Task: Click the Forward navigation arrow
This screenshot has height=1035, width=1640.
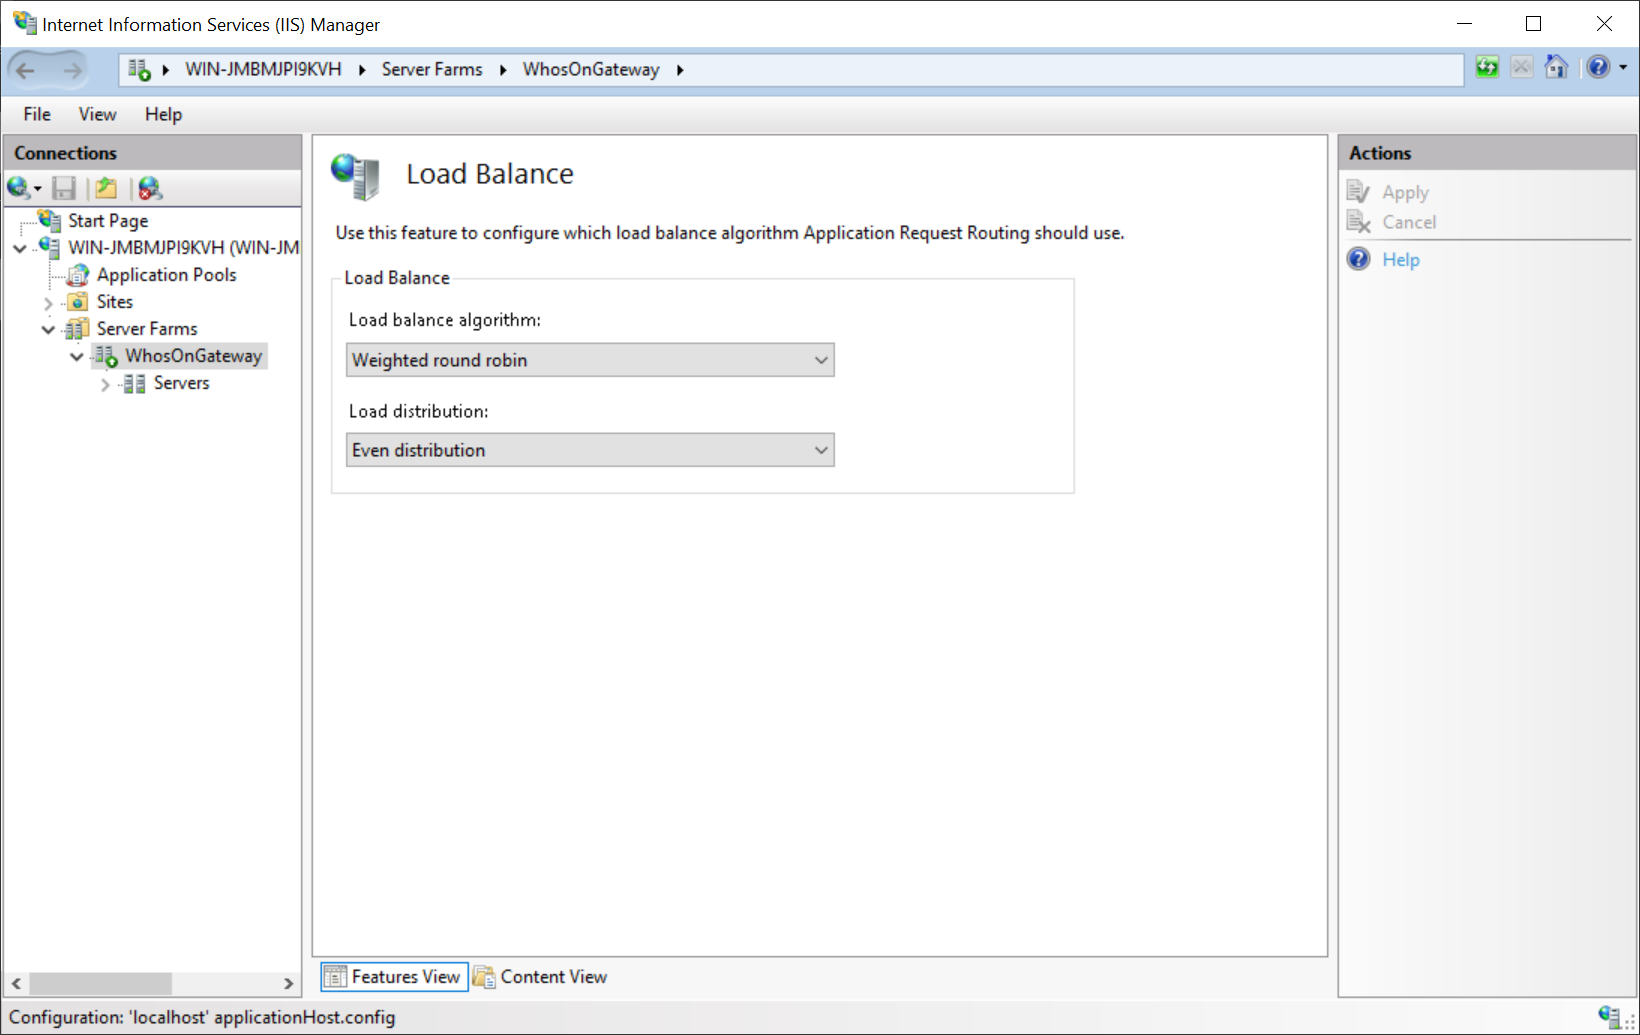Action: (72, 70)
